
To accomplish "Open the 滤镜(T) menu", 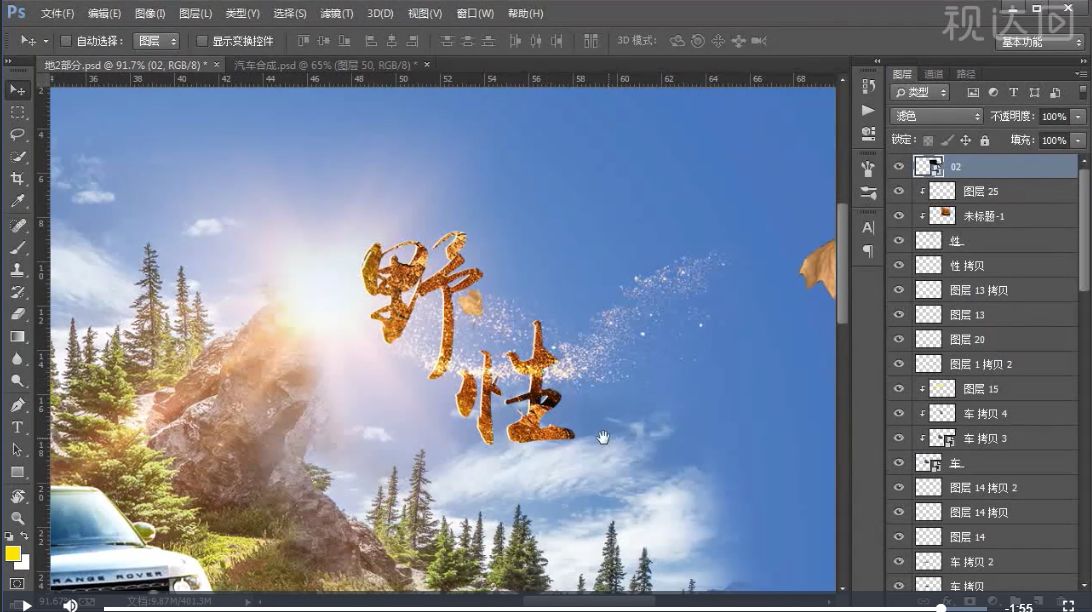I will pyautogui.click(x=336, y=13).
